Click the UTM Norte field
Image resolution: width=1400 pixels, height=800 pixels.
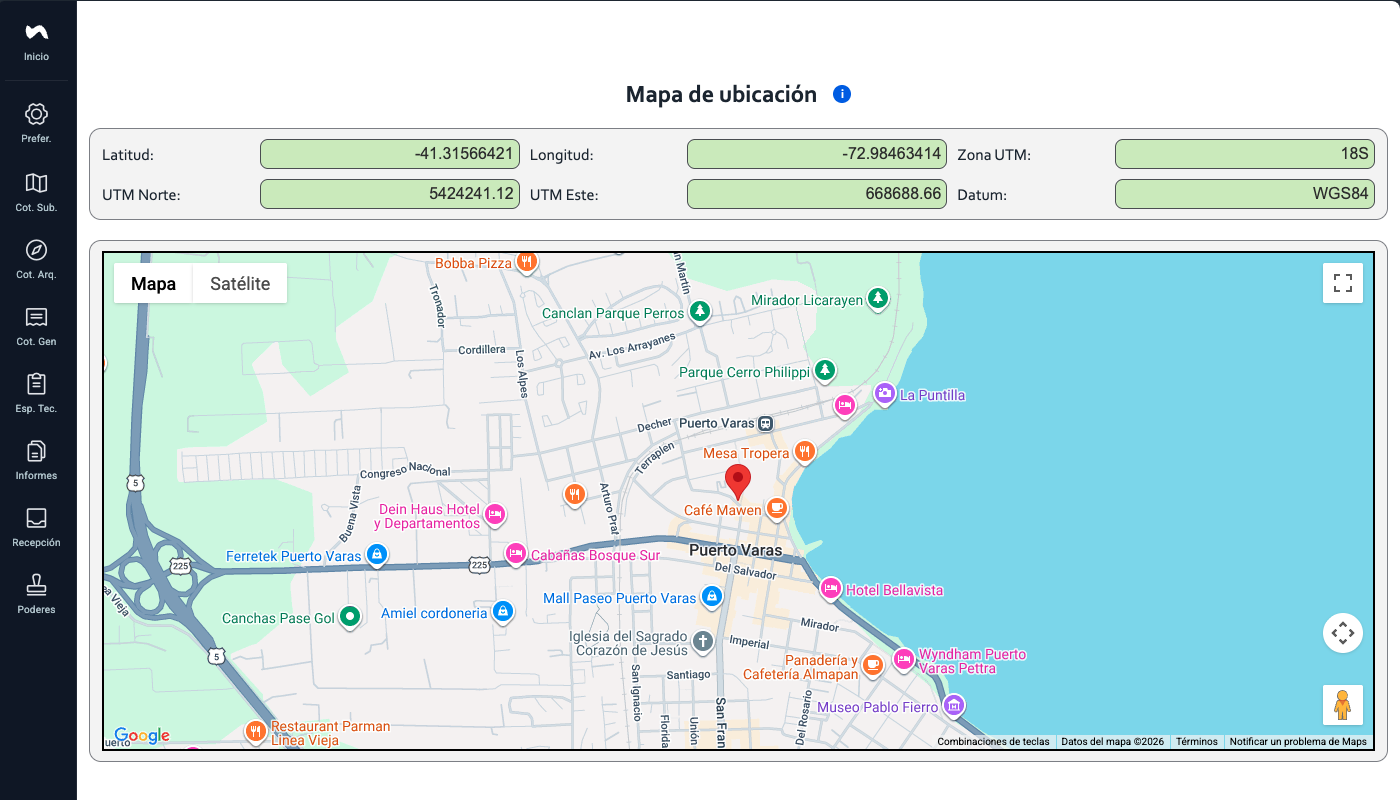click(x=390, y=194)
